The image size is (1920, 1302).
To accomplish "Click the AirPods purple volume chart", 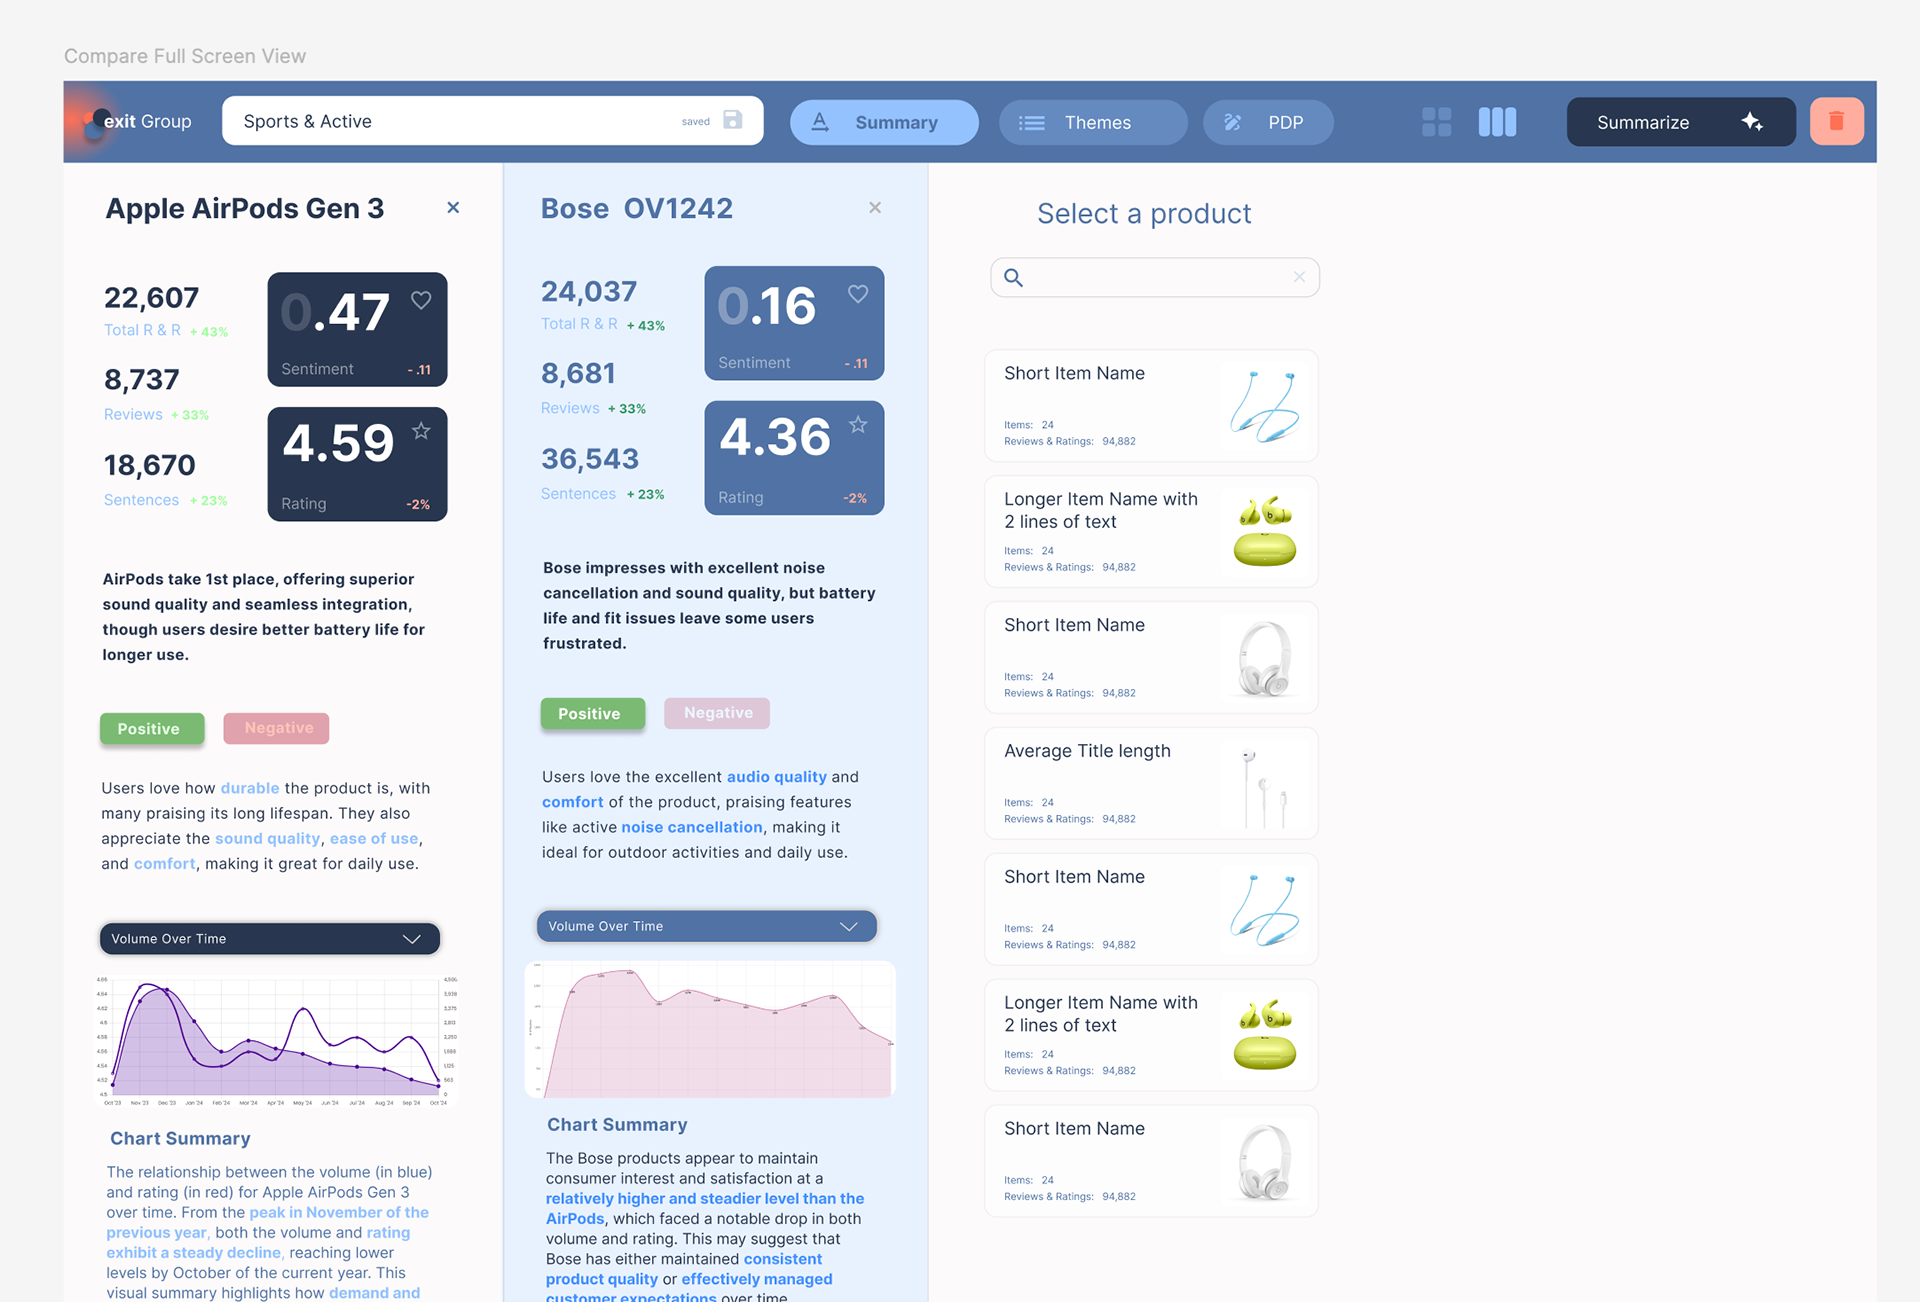I will [x=277, y=1040].
